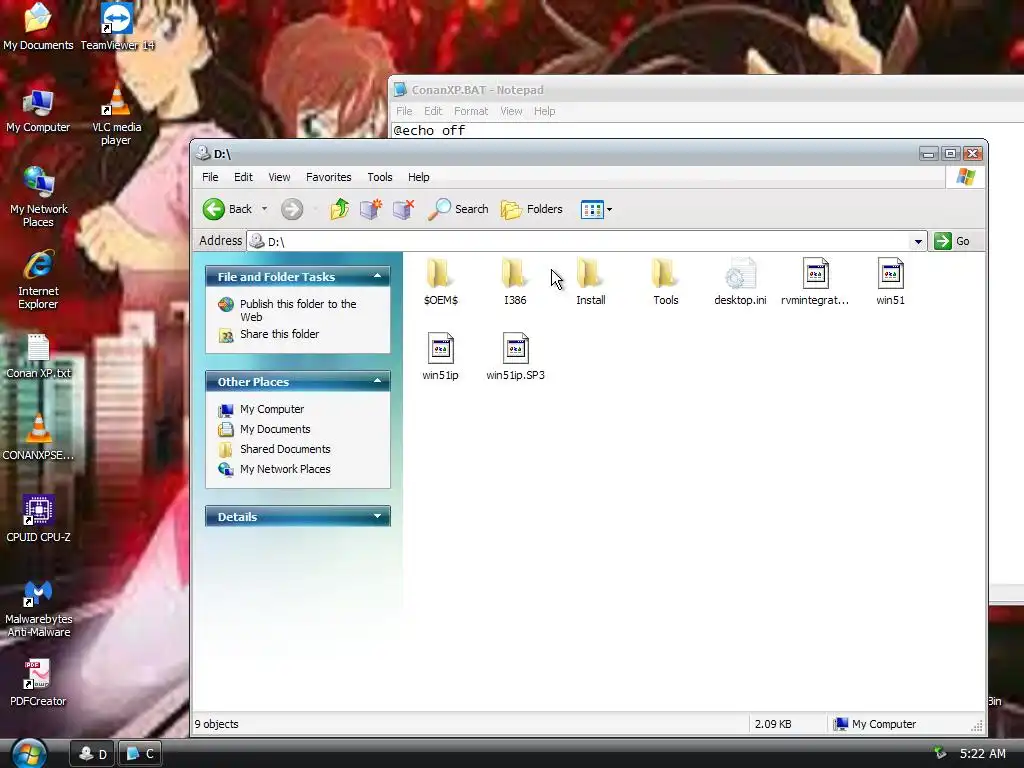Go back using the Back button
Viewport: 1024px width, 768px height.
pos(227,209)
